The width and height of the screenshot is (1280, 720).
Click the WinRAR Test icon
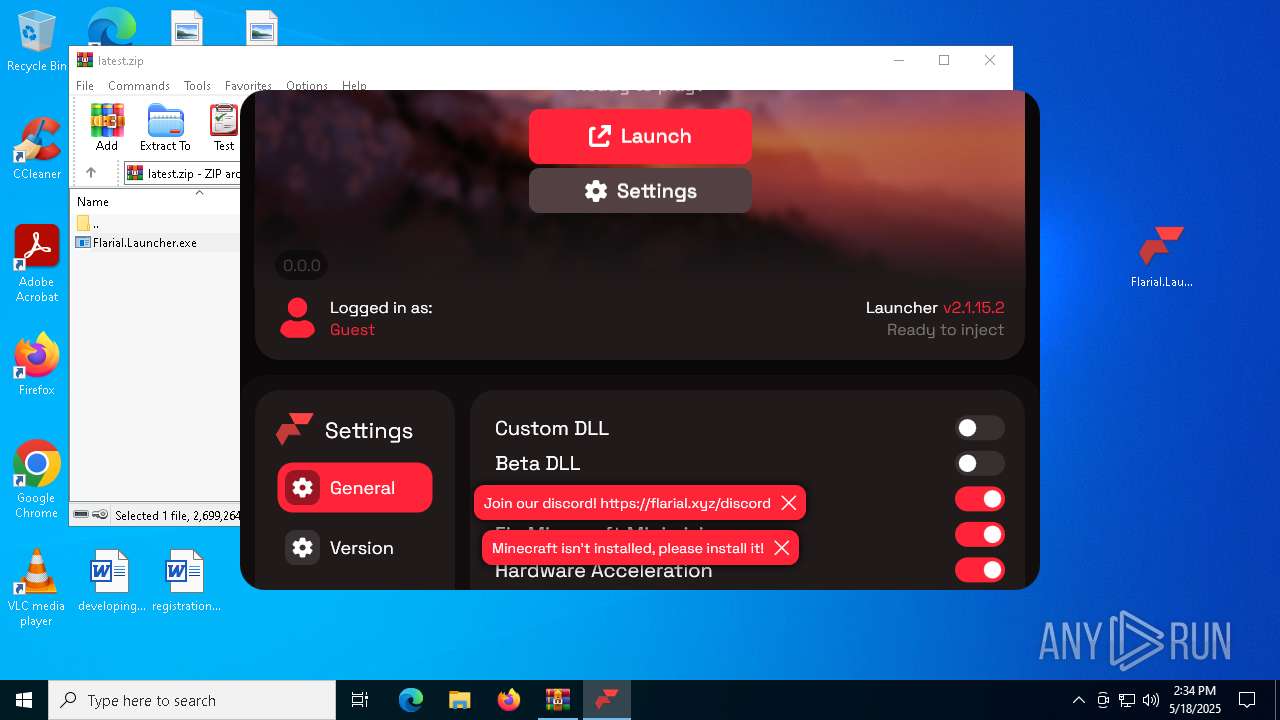(224, 127)
